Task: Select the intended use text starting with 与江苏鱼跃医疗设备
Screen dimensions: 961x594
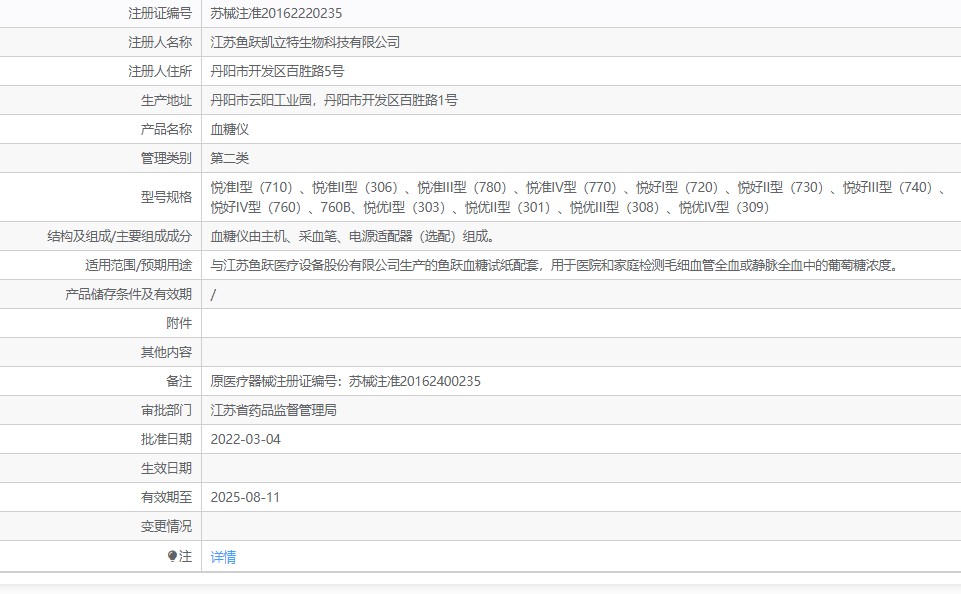Action: tap(555, 265)
